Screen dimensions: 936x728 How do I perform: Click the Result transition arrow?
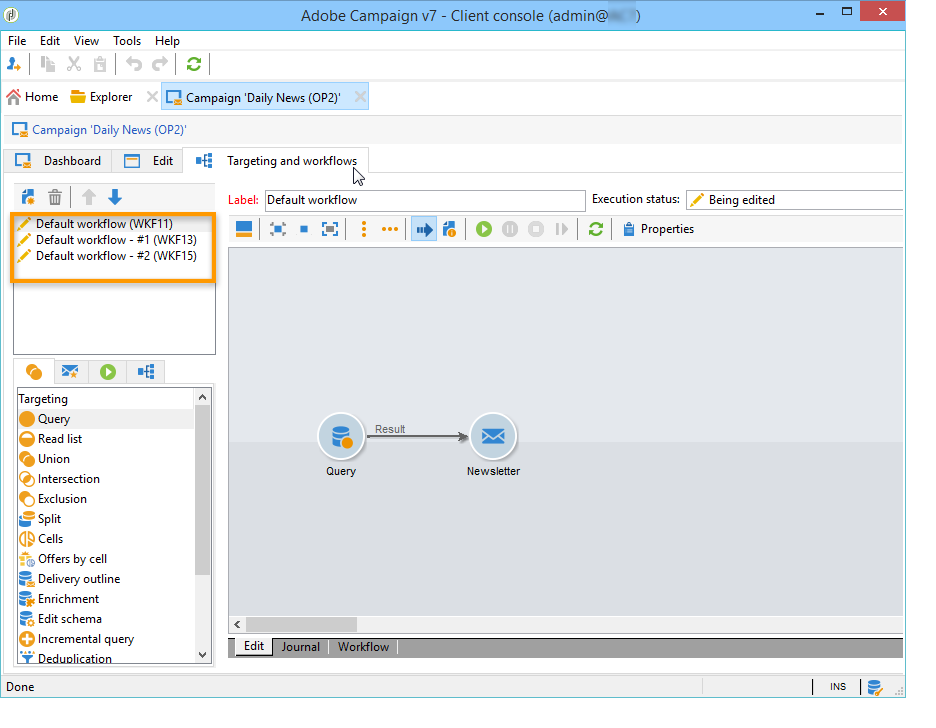tap(417, 437)
